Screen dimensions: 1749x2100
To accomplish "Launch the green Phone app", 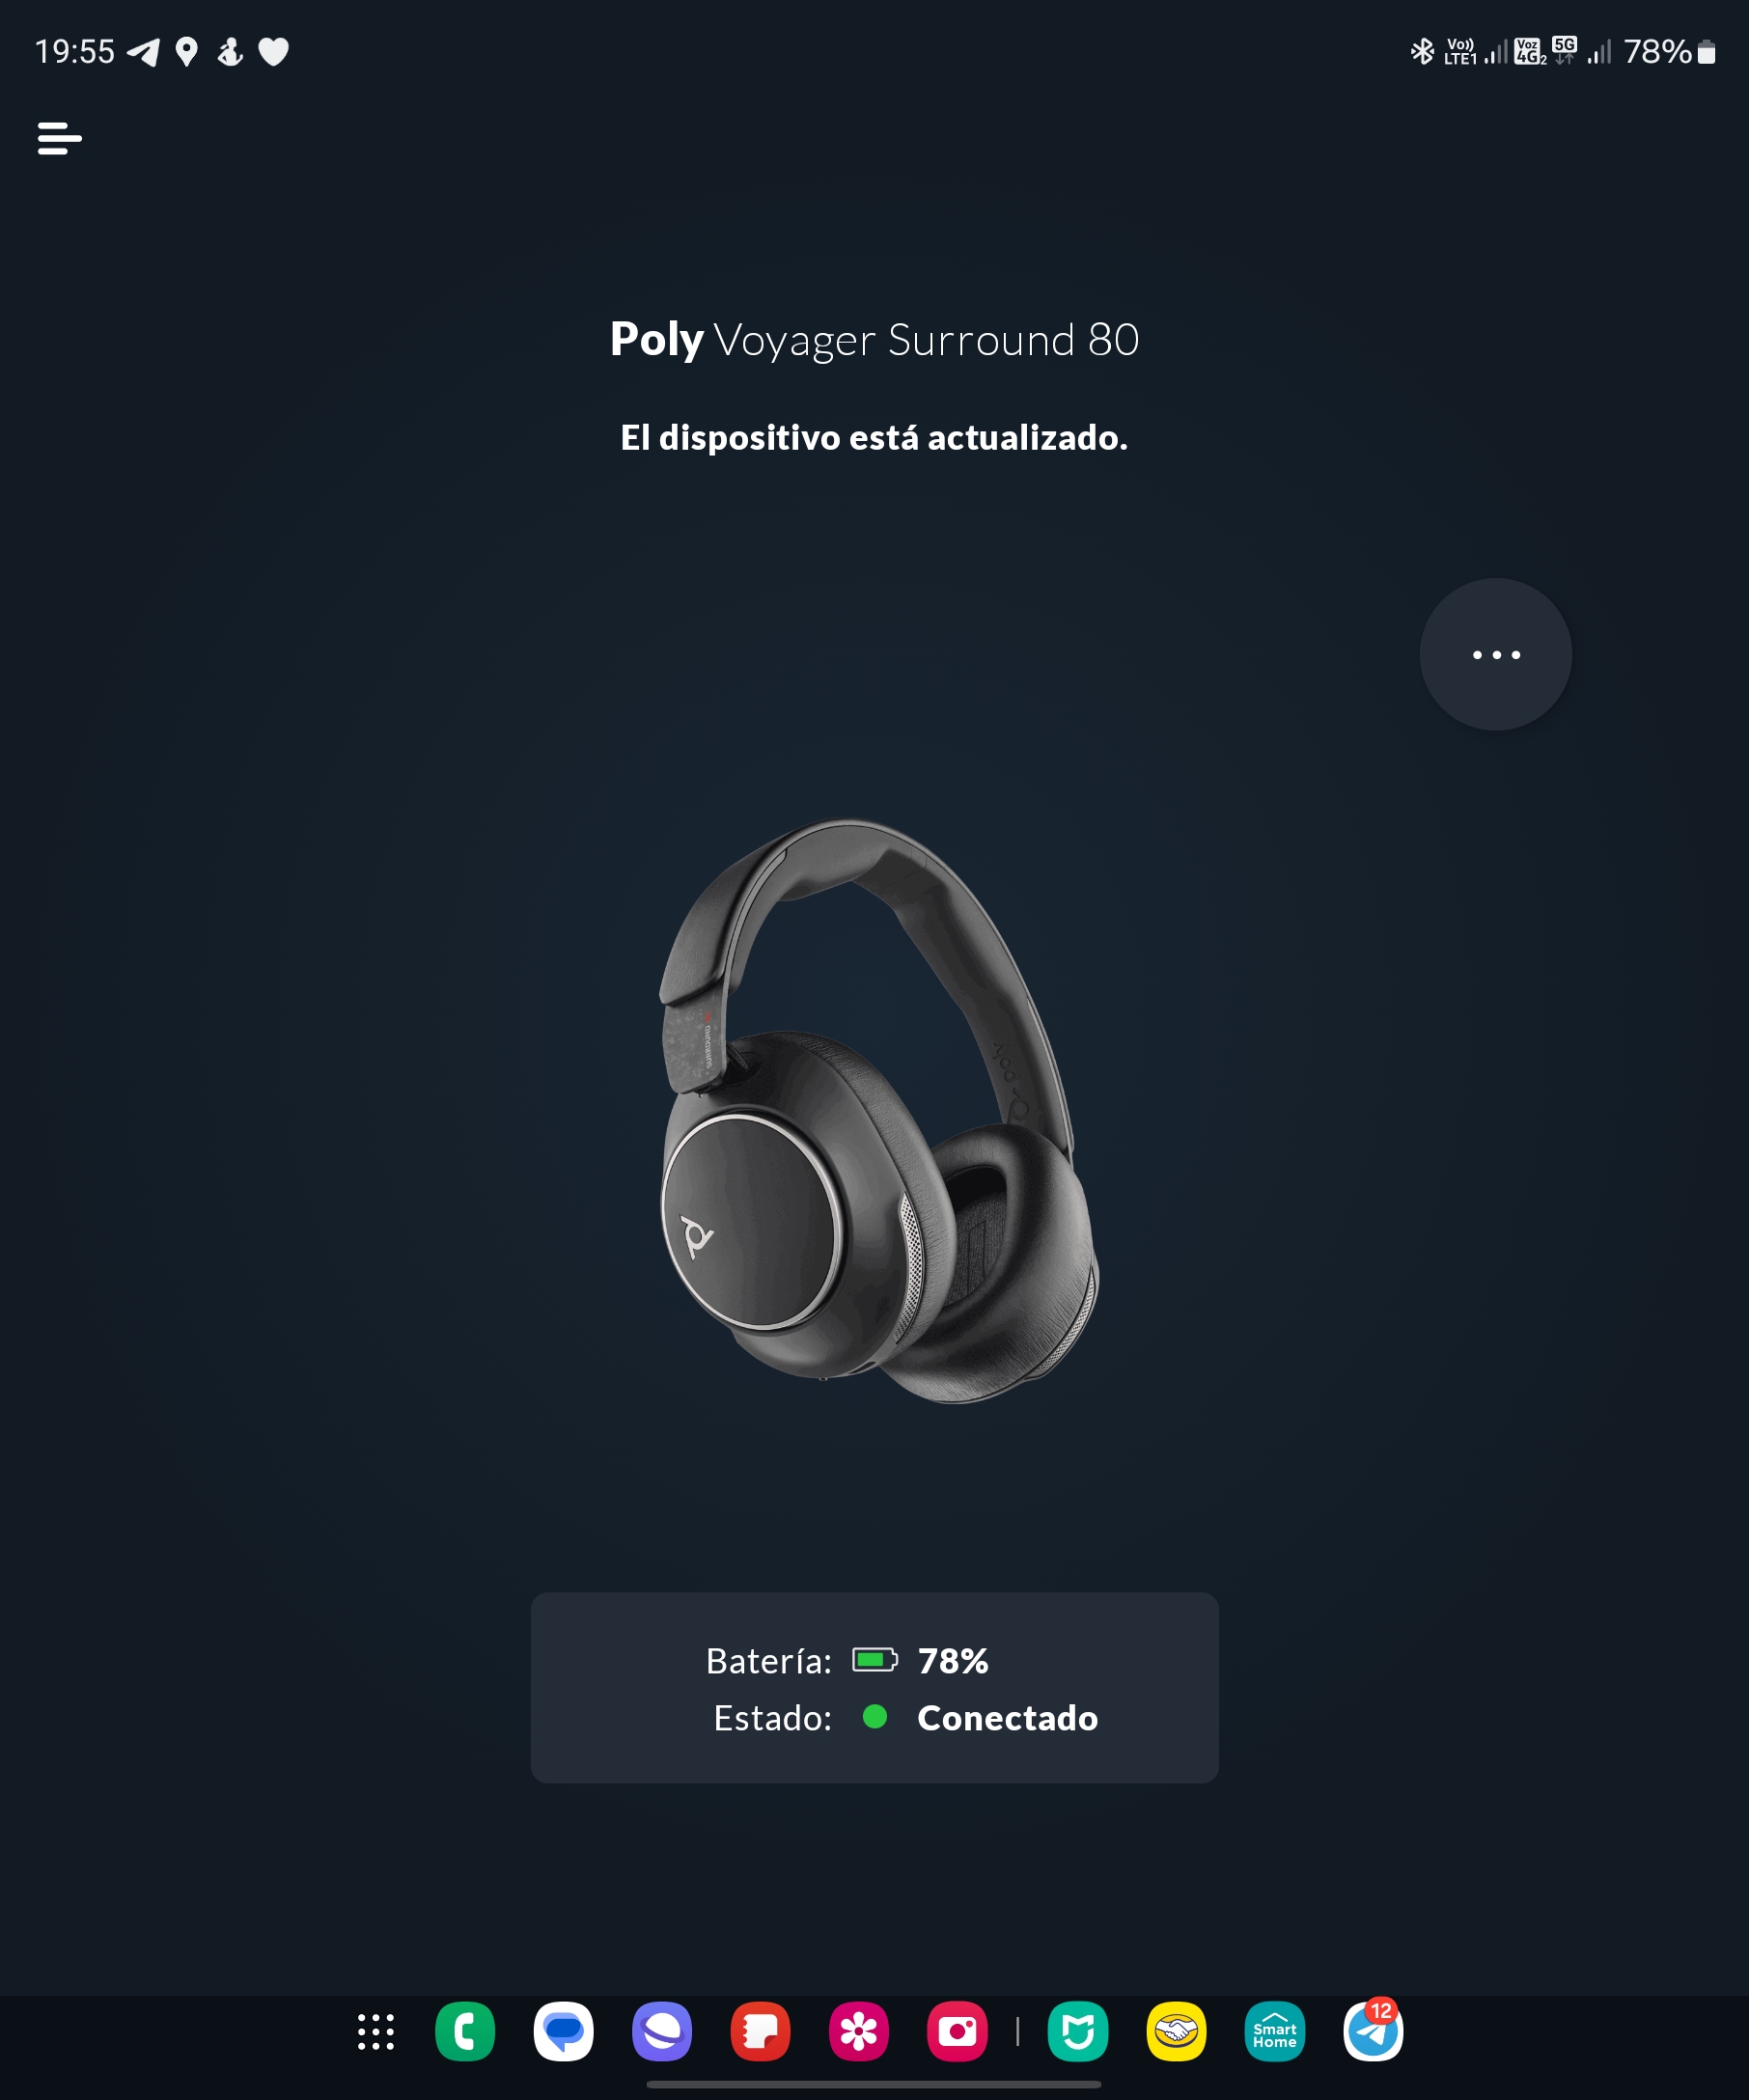I will click(465, 2031).
